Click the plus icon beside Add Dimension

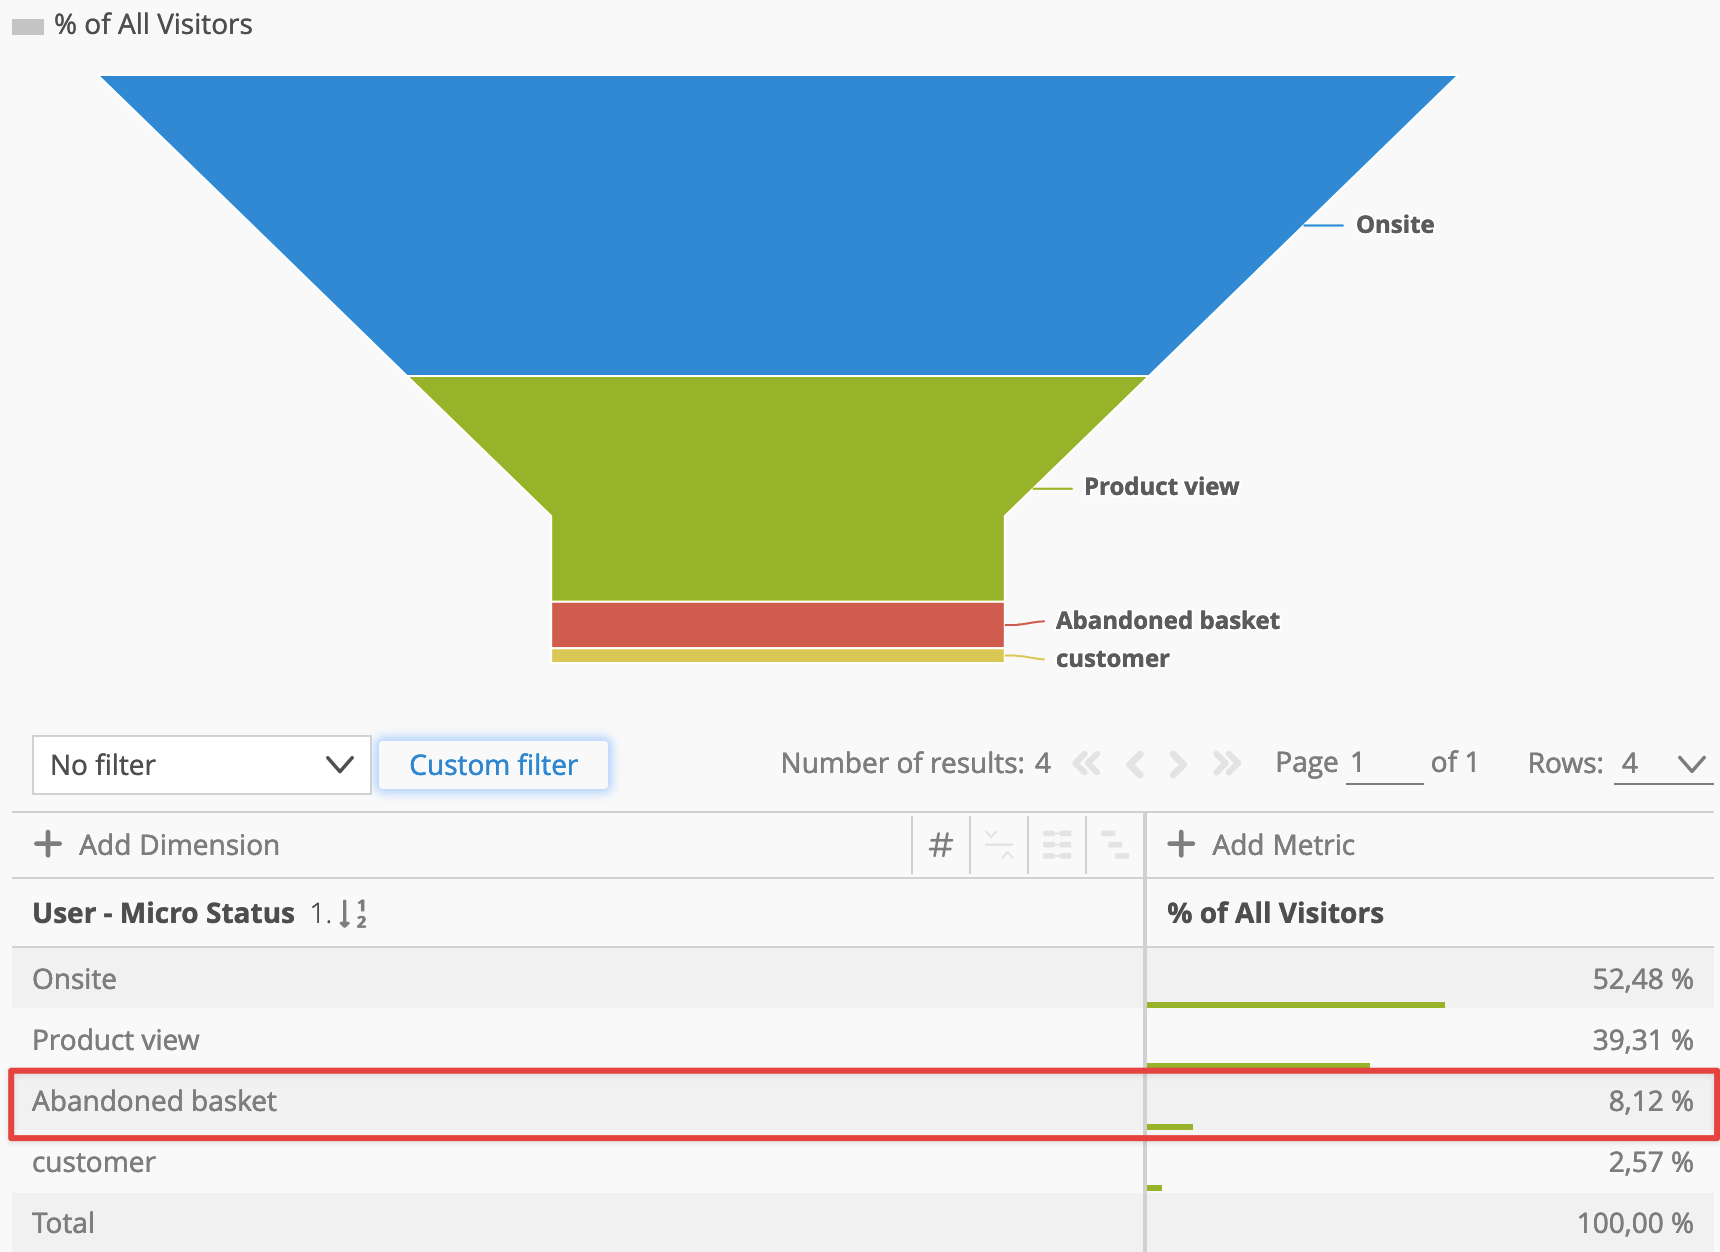click(48, 844)
